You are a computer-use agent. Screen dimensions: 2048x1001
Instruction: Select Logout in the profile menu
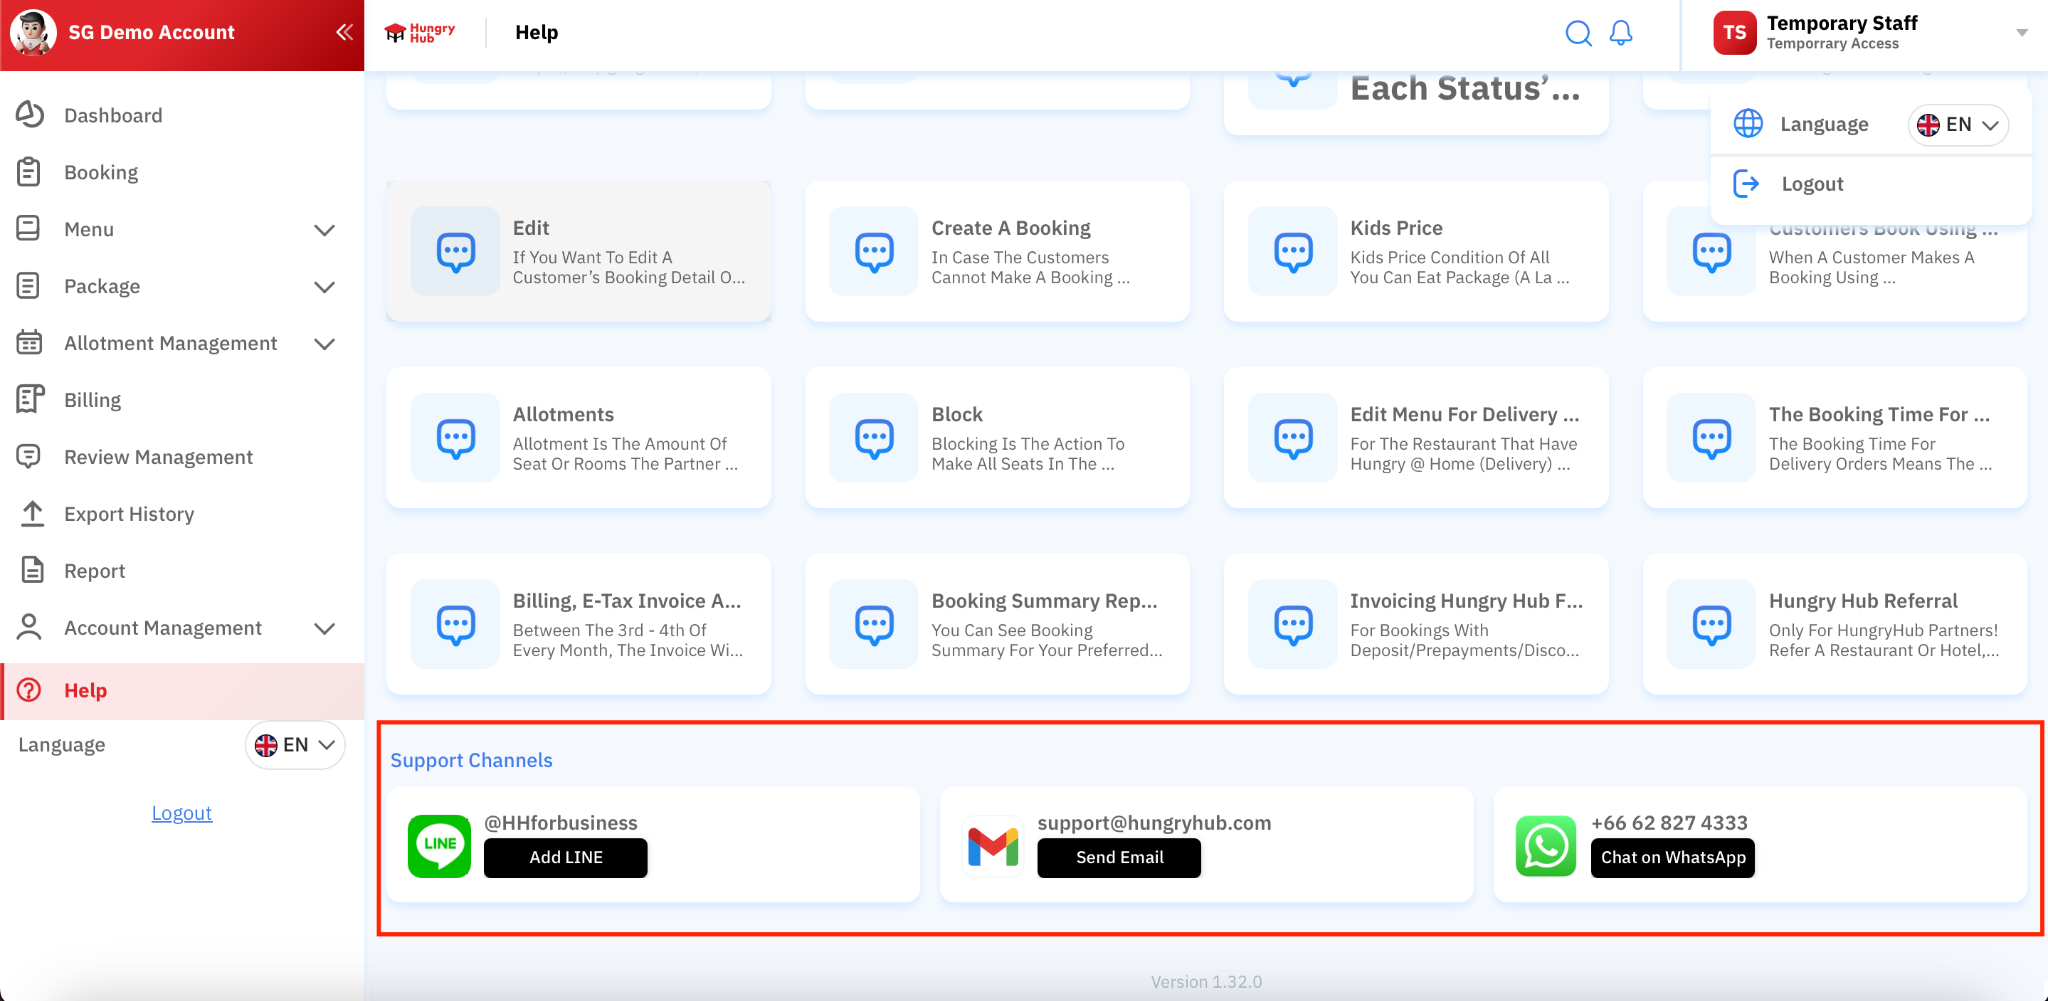(x=1811, y=184)
